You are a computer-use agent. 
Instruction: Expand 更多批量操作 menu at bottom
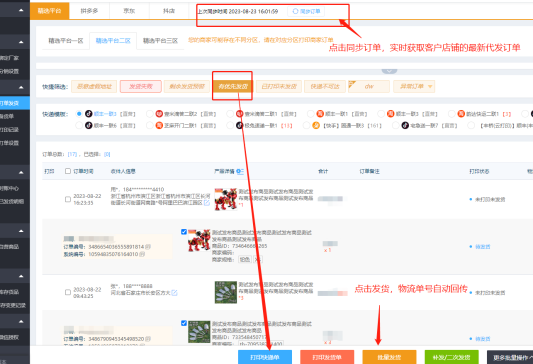pyautogui.click(x=511, y=357)
